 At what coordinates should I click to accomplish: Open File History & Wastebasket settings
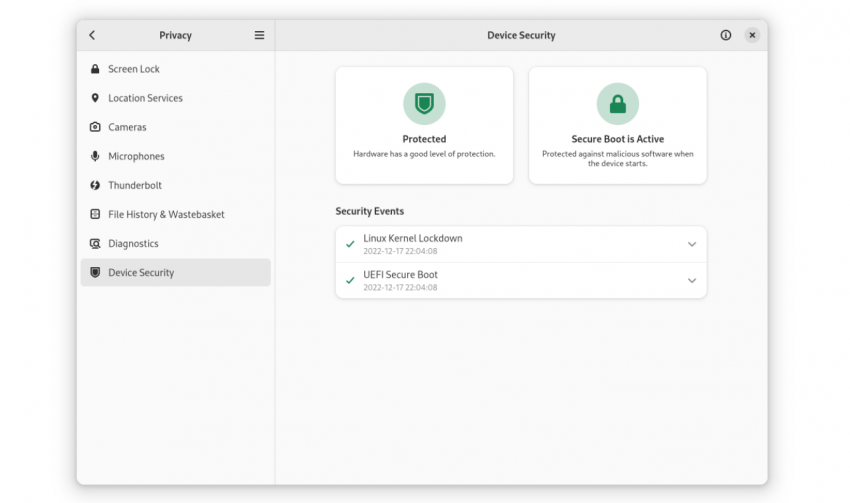(166, 214)
